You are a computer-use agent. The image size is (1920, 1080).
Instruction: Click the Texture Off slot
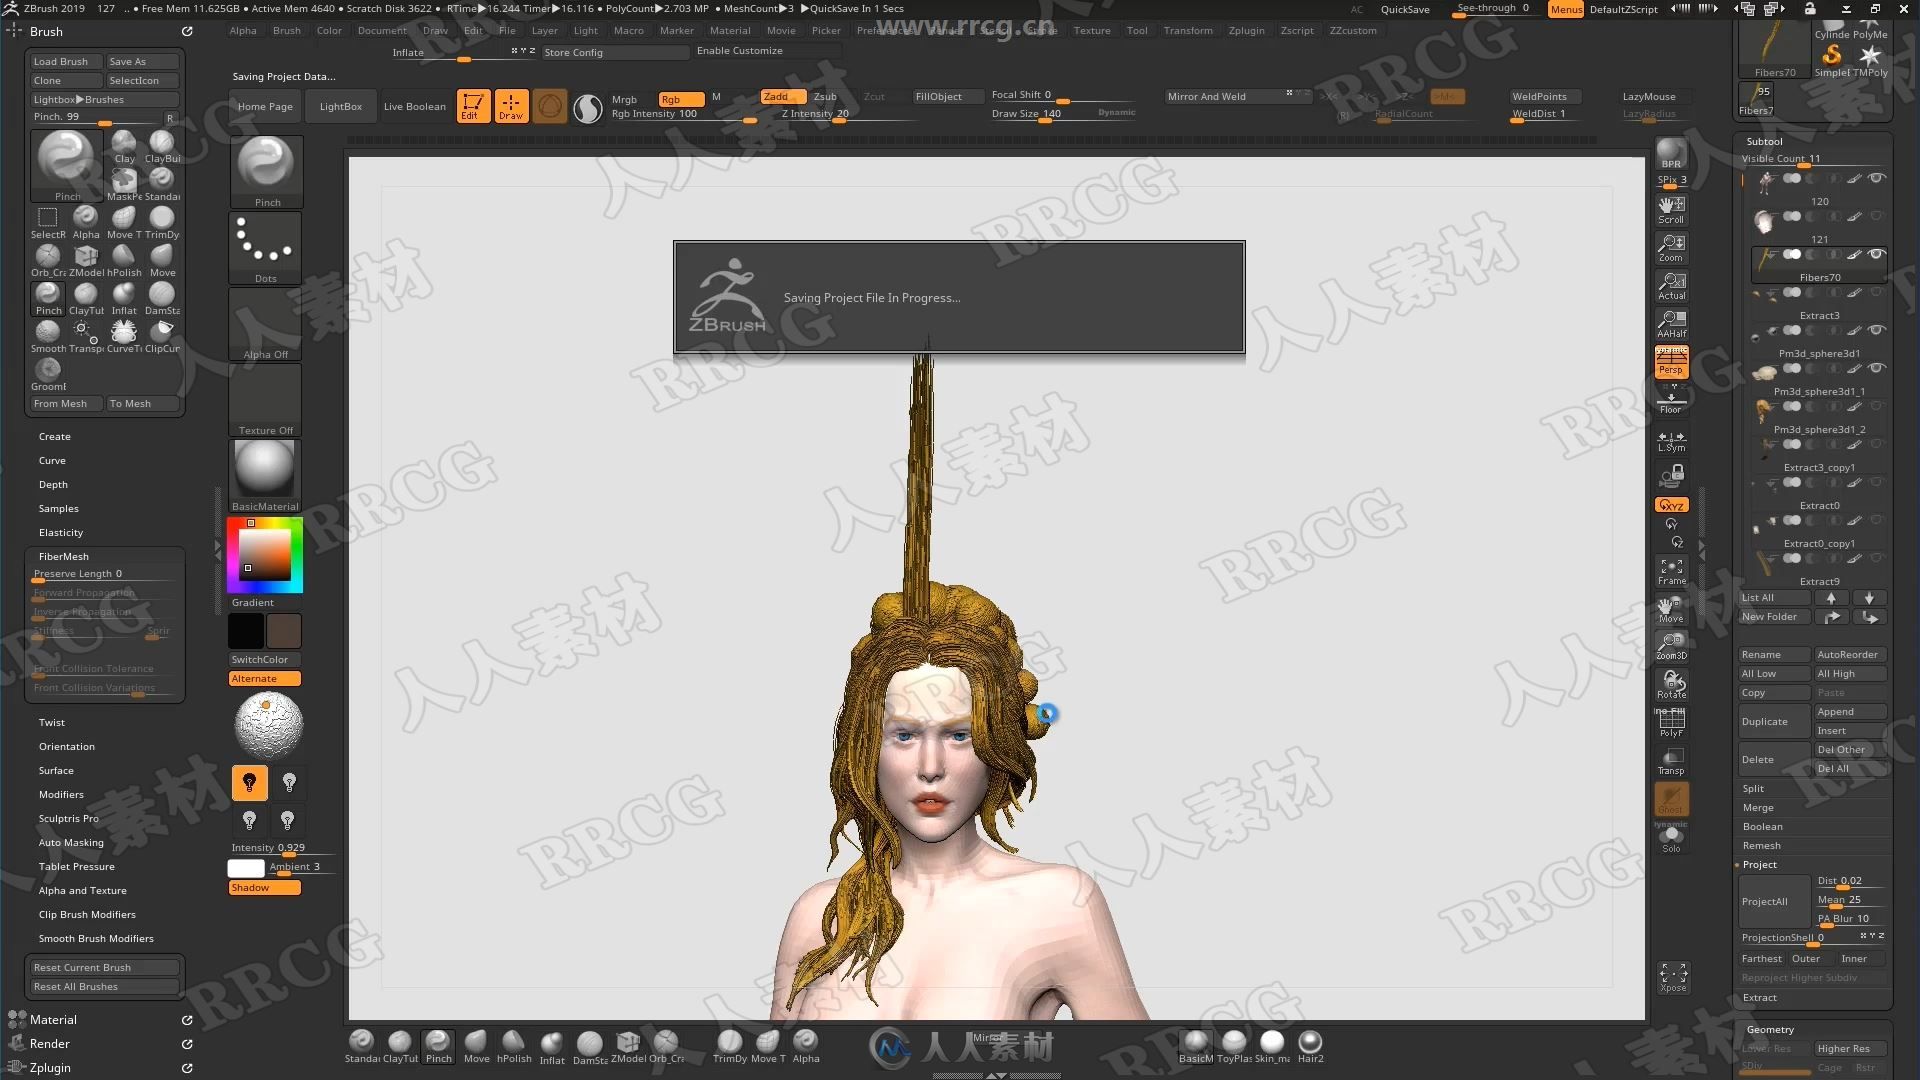pos(265,400)
